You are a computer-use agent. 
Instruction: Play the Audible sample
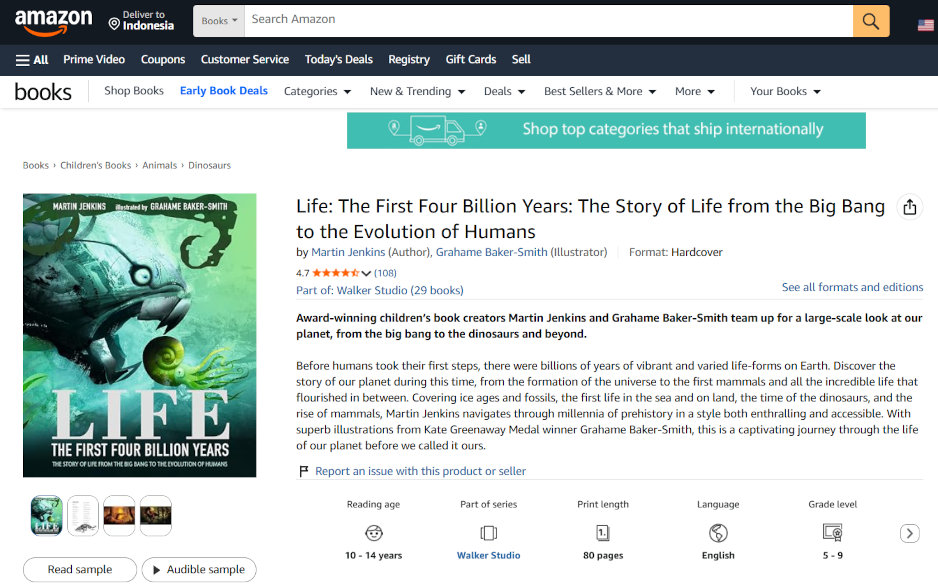(x=199, y=569)
